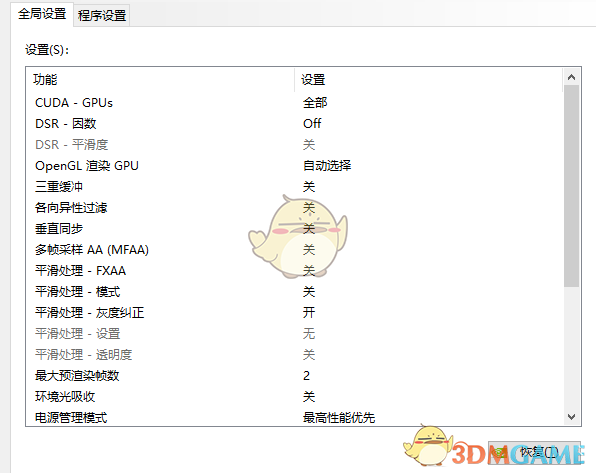Viewport: 596px width, 473px height.
Task: Click the Off value for DSR - 因数
Action: pyautogui.click(x=312, y=124)
